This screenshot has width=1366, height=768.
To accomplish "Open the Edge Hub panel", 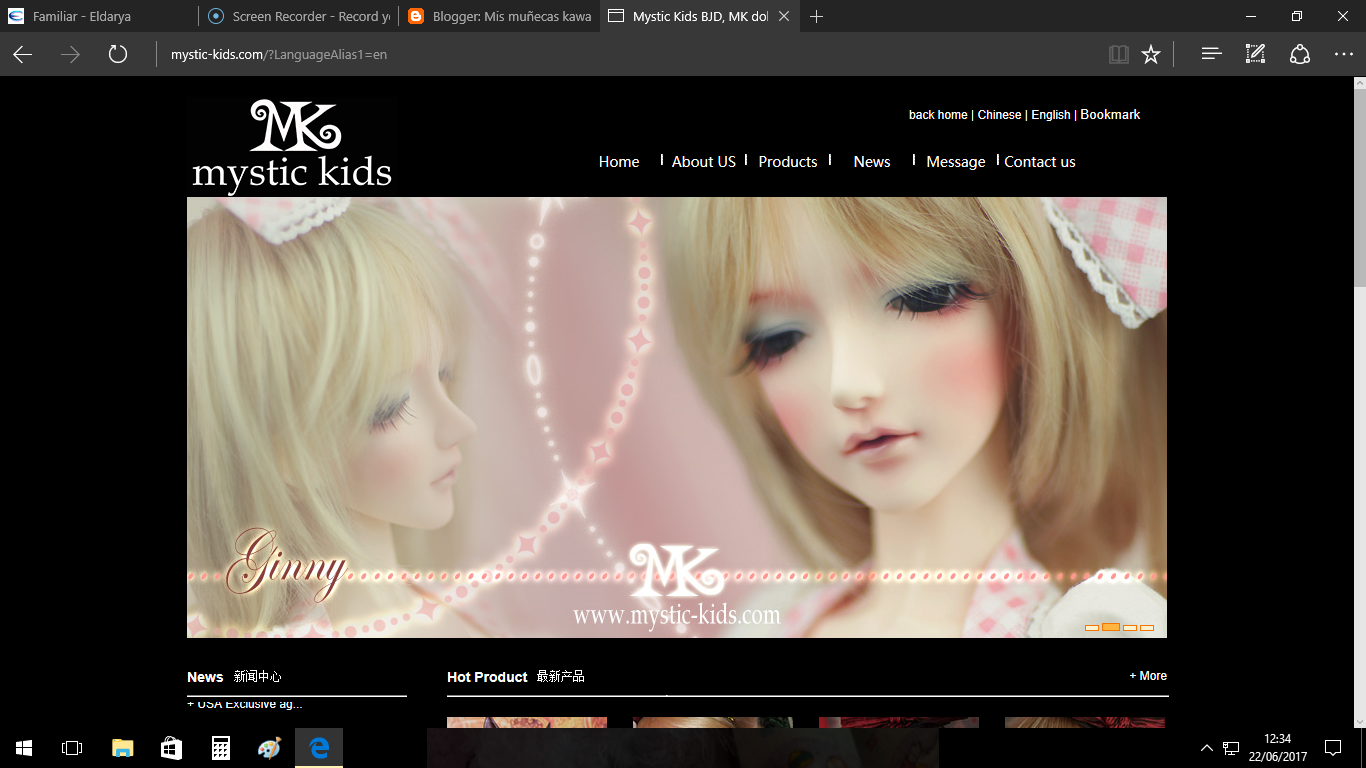I will point(1210,54).
